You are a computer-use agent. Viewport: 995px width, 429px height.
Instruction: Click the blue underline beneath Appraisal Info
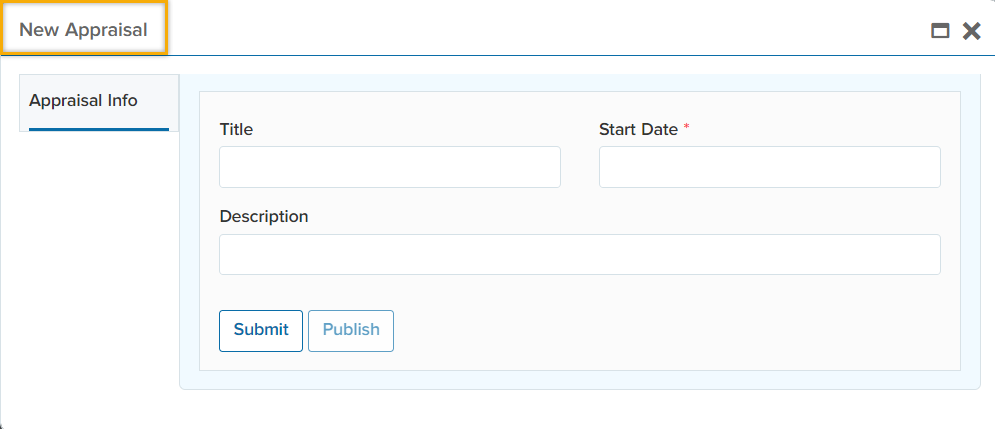(99, 129)
